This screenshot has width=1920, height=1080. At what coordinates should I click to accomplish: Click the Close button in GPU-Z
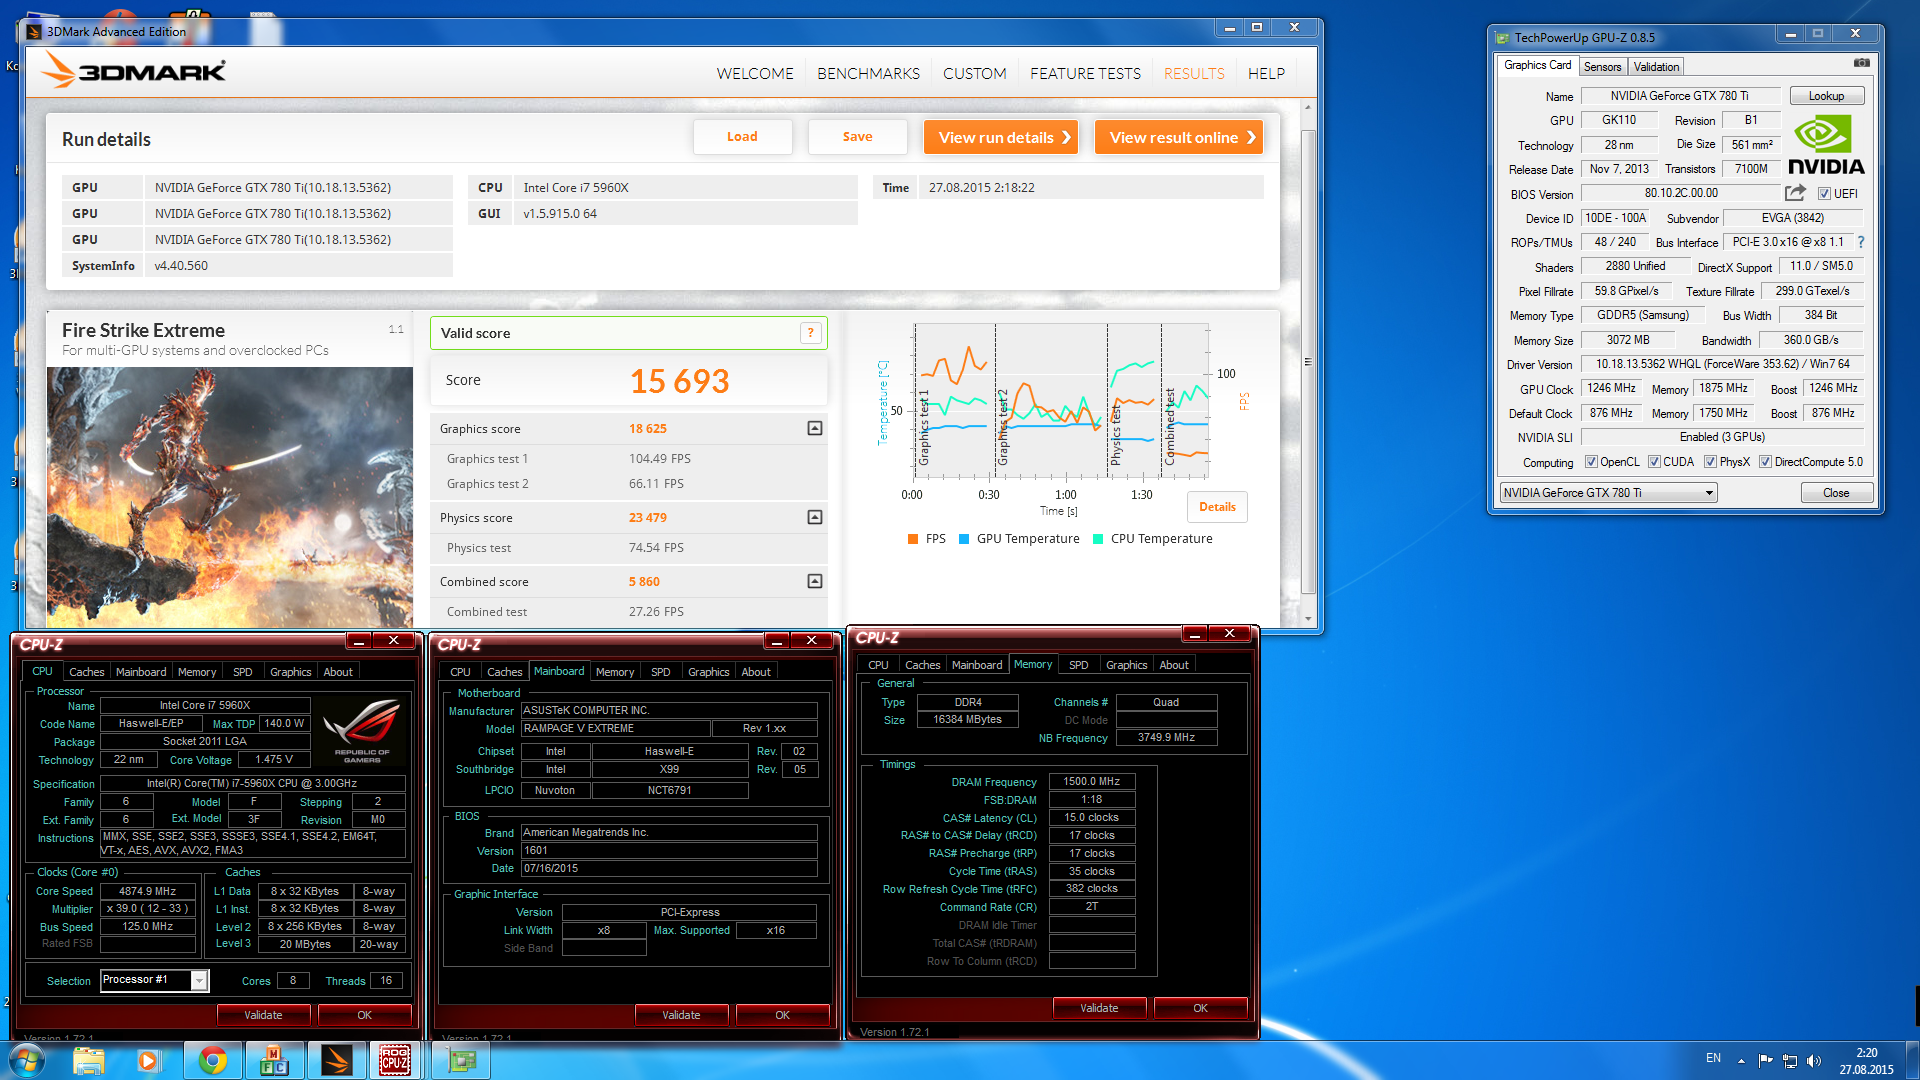1836,492
